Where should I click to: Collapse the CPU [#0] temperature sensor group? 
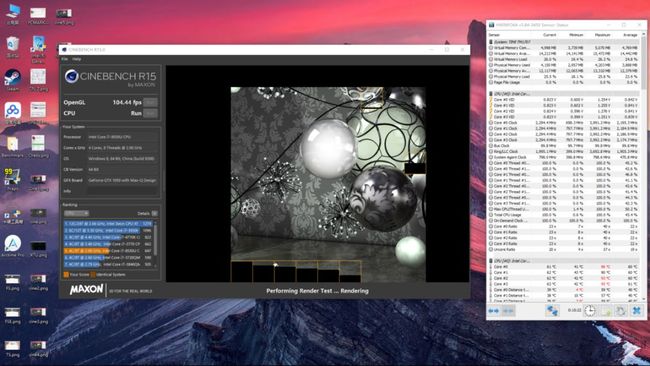491,261
